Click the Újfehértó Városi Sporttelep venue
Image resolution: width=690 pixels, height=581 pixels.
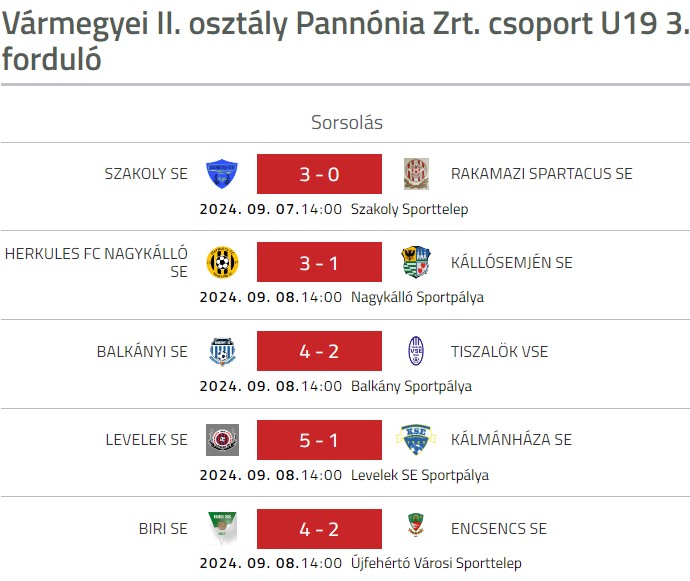(x=436, y=563)
